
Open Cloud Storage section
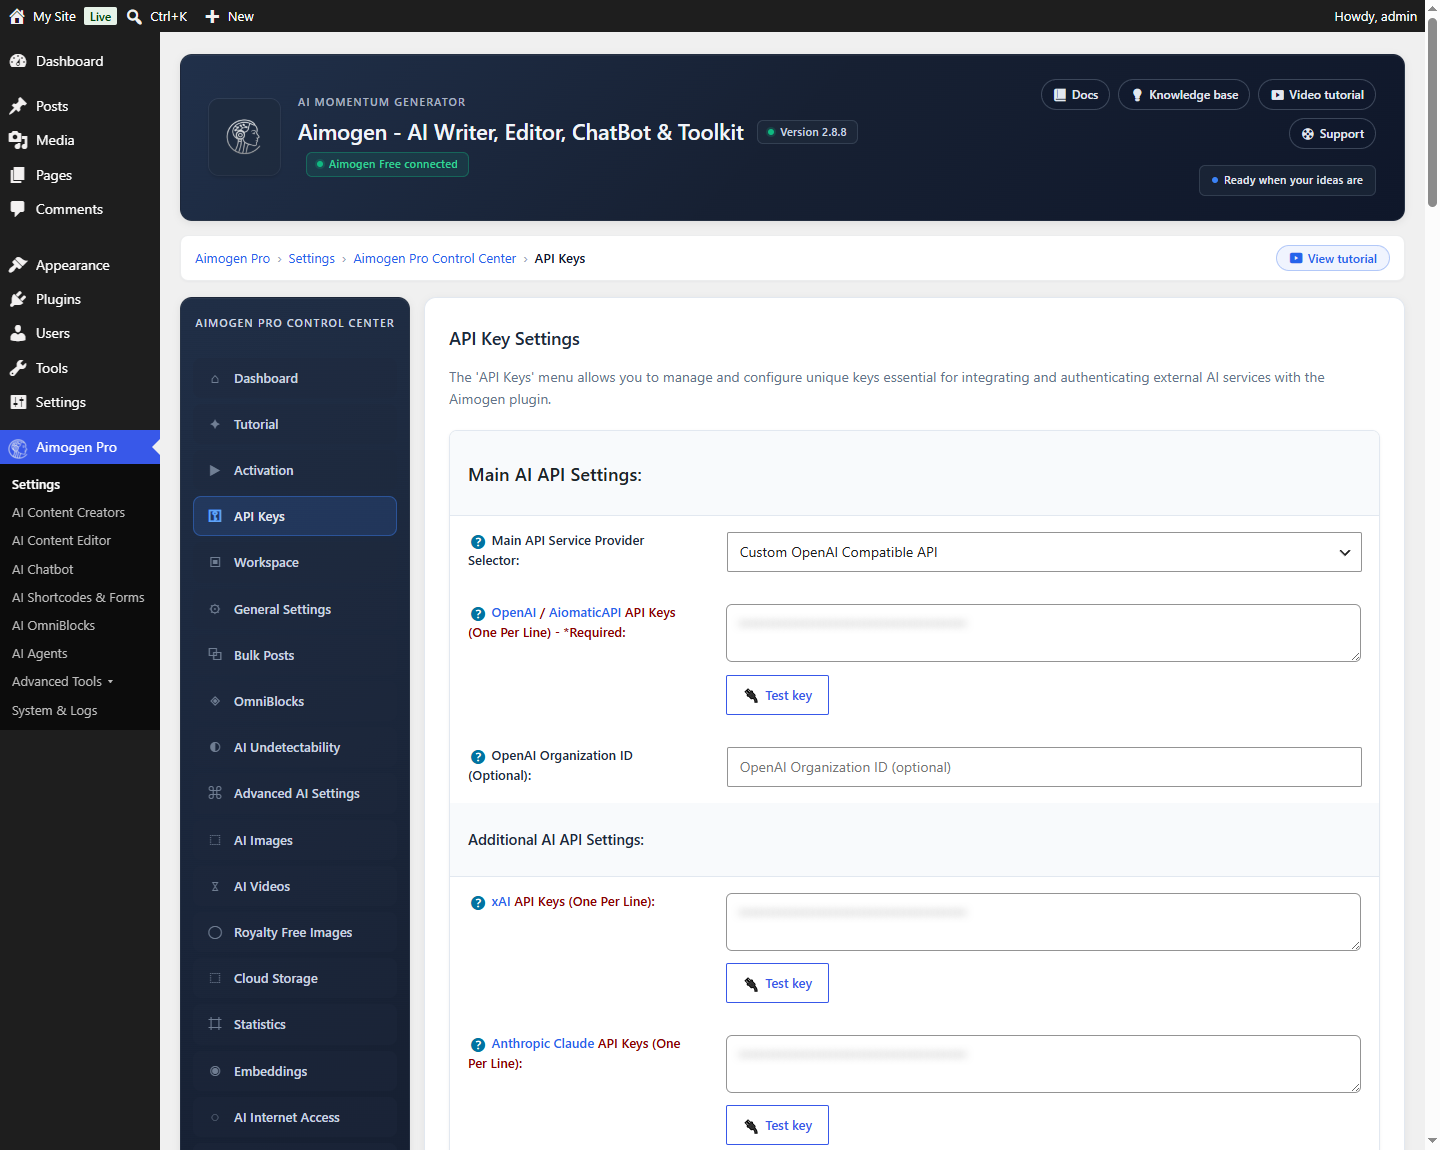[295, 978]
